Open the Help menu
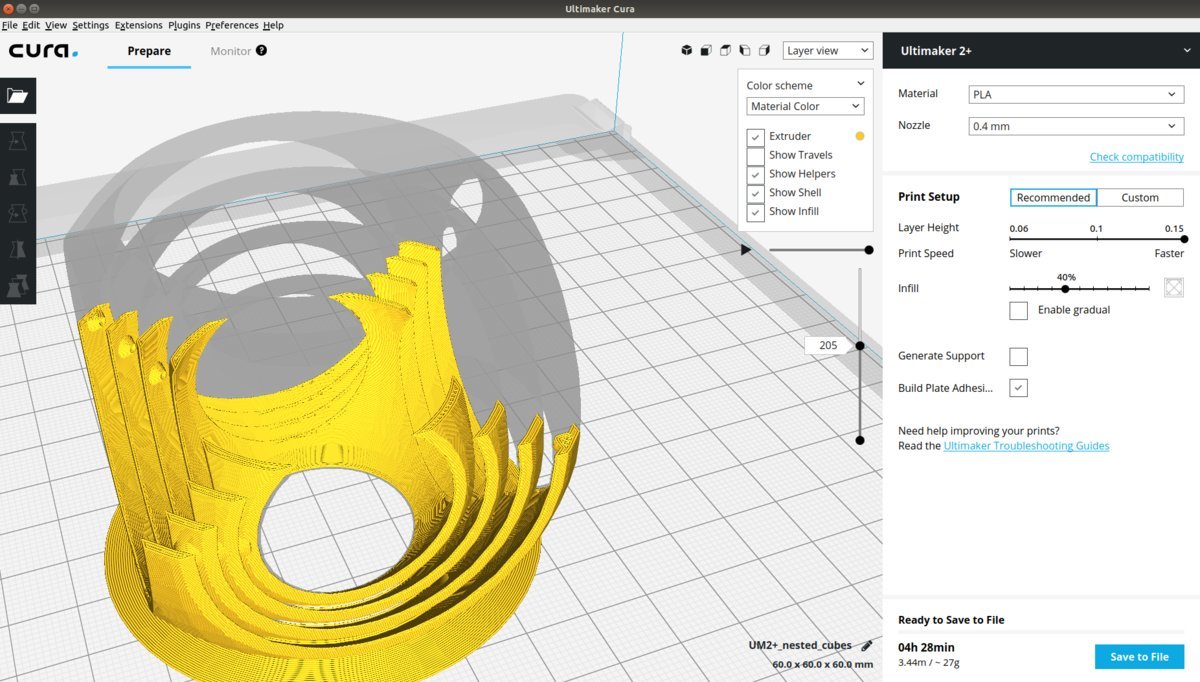The height and width of the screenshot is (682, 1200). 273,25
